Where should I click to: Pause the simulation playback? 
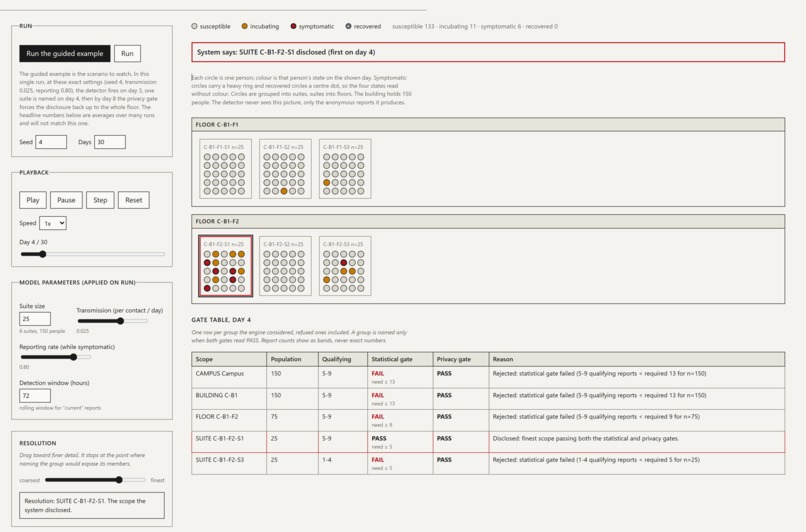click(x=66, y=200)
